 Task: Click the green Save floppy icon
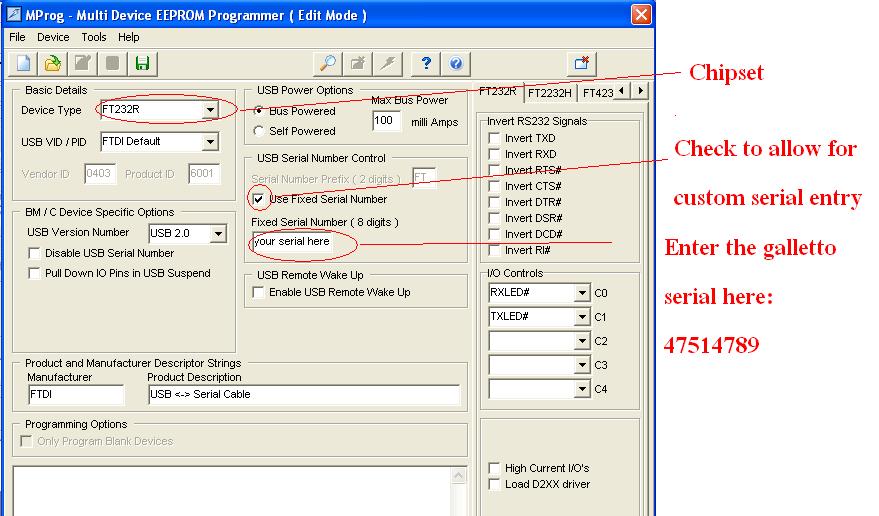click(x=142, y=63)
